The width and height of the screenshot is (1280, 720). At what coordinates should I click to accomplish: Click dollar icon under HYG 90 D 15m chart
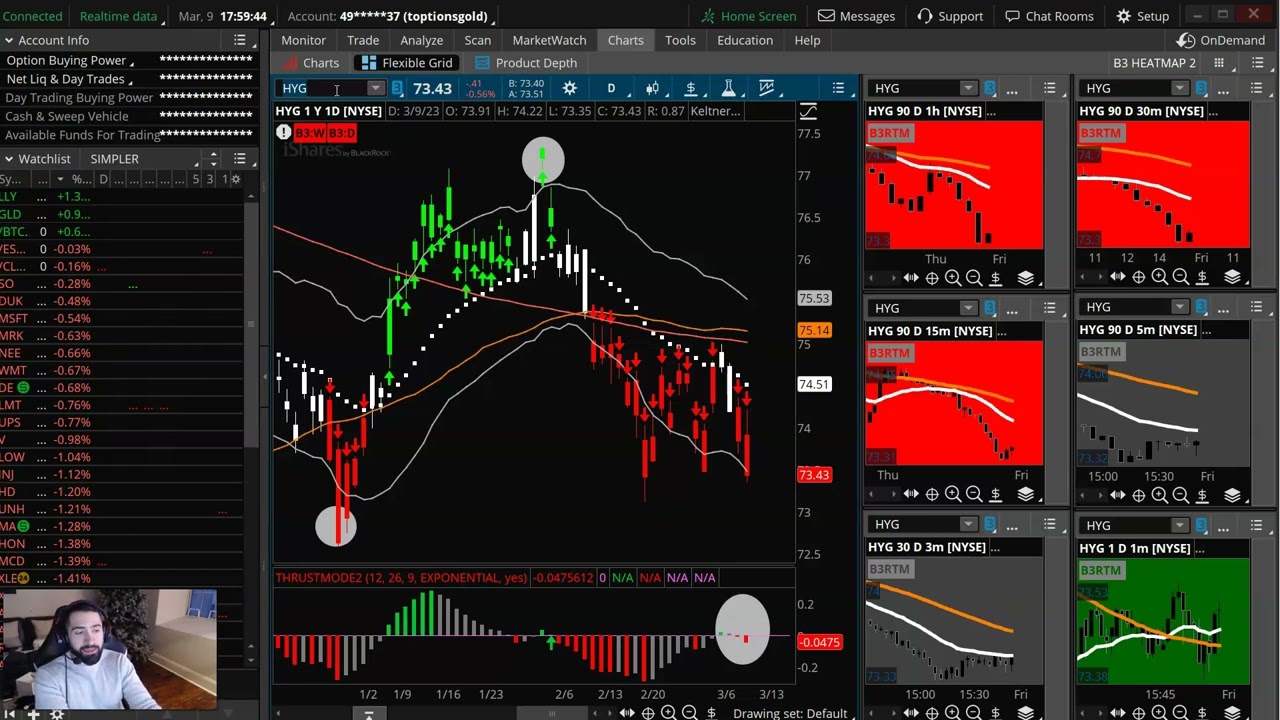(x=995, y=494)
